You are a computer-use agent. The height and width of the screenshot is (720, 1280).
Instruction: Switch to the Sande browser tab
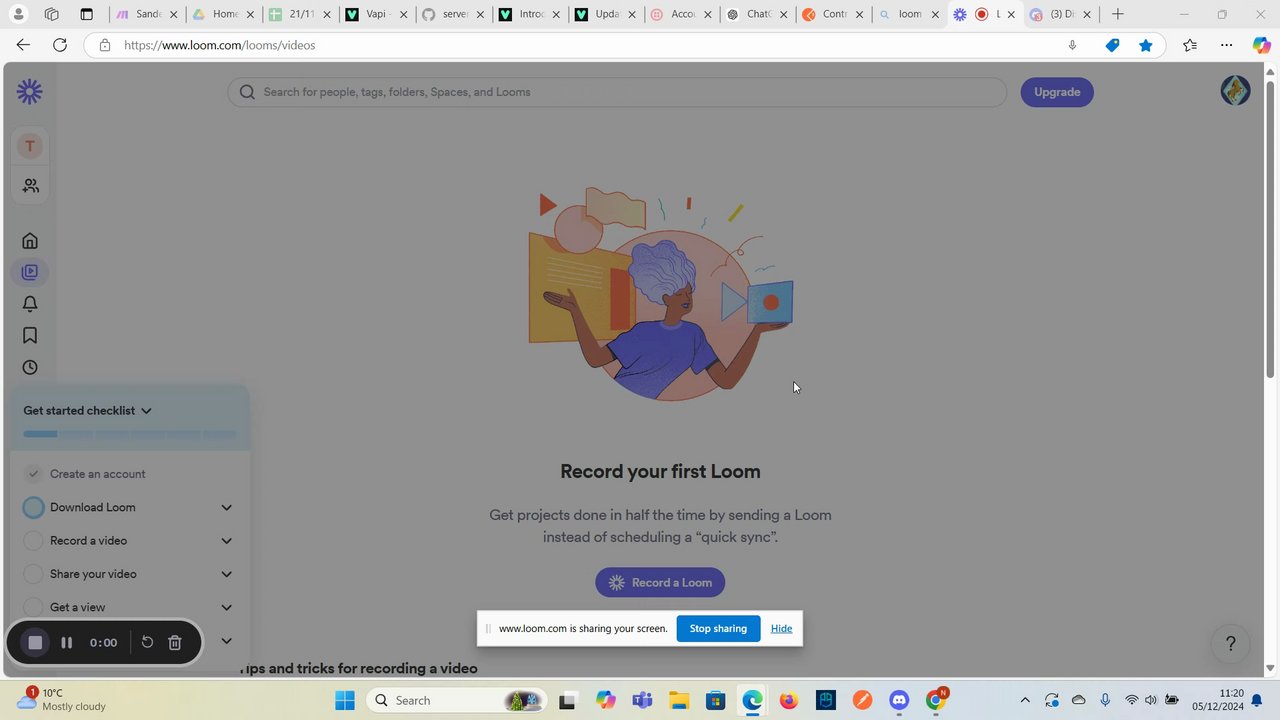tap(147, 14)
